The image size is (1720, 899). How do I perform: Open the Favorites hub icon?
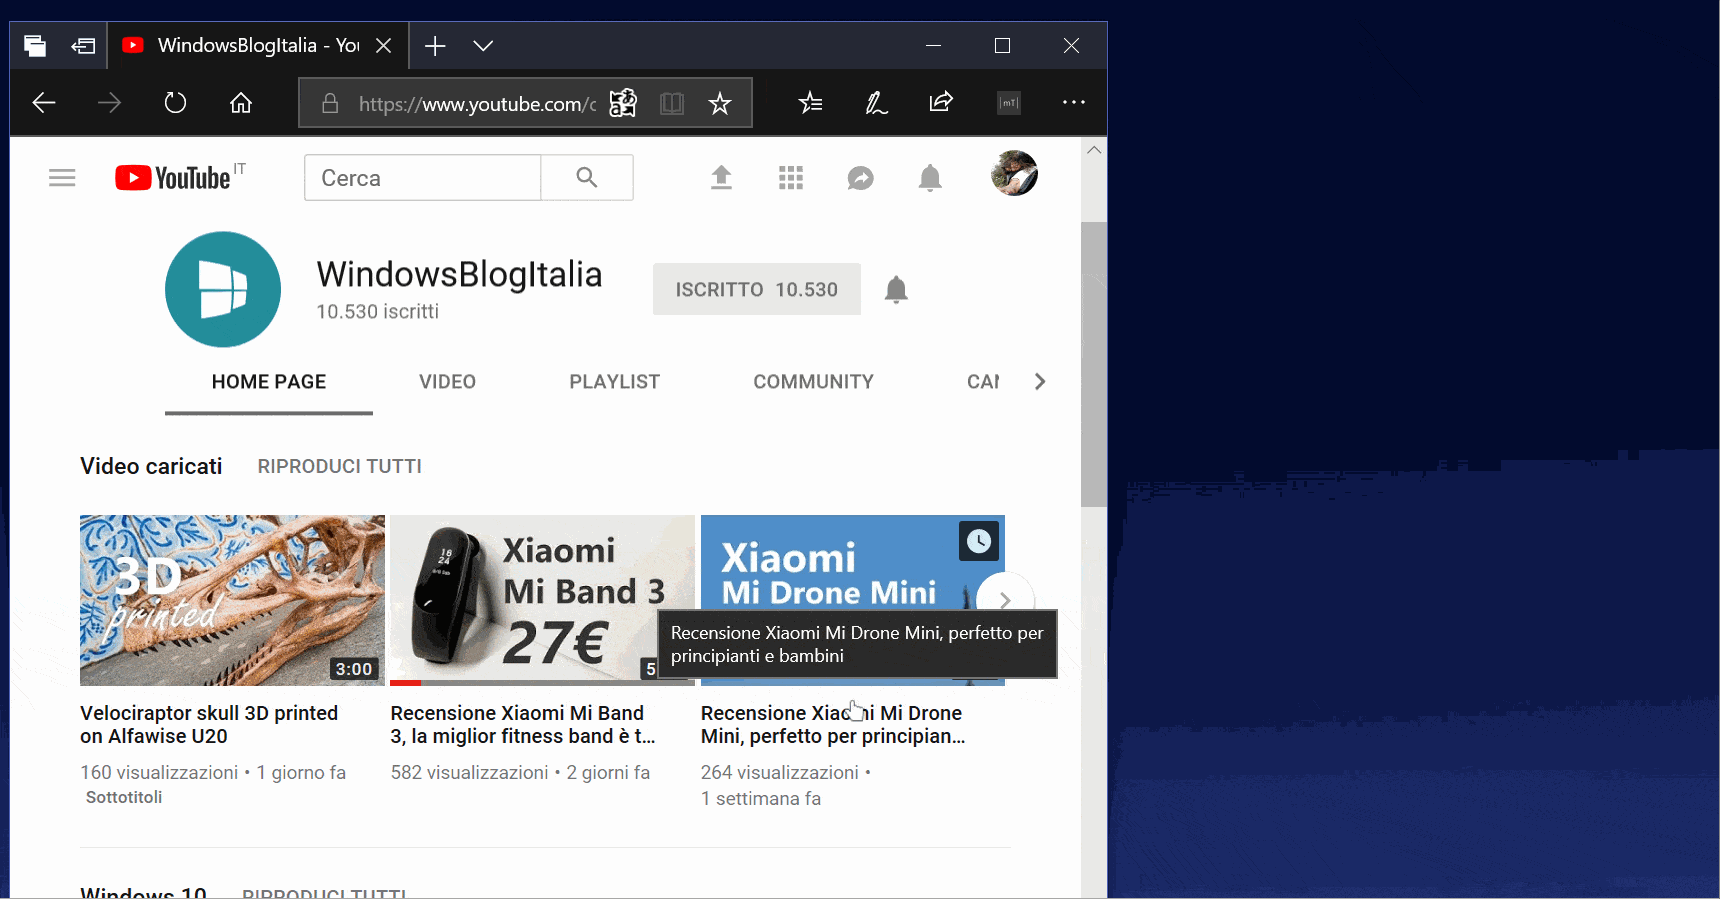tap(811, 102)
